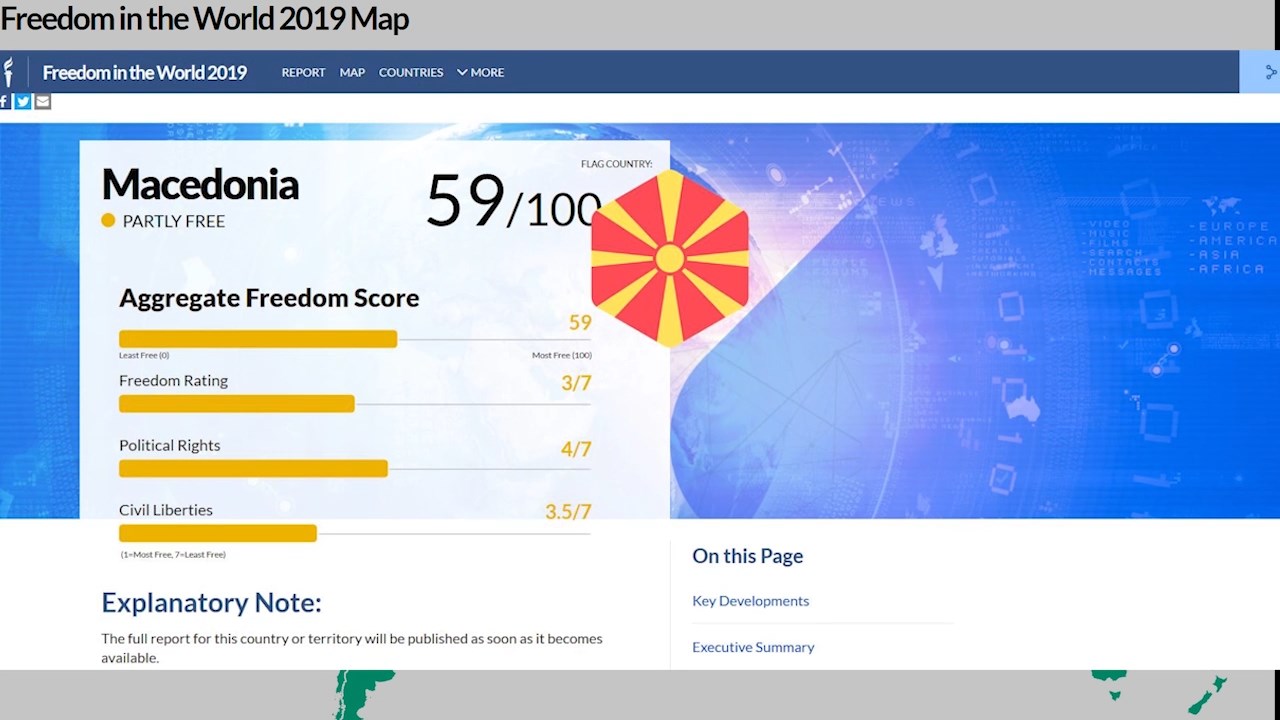The width and height of the screenshot is (1280, 720).
Task: Open the REPORT menu item
Action: (x=303, y=72)
